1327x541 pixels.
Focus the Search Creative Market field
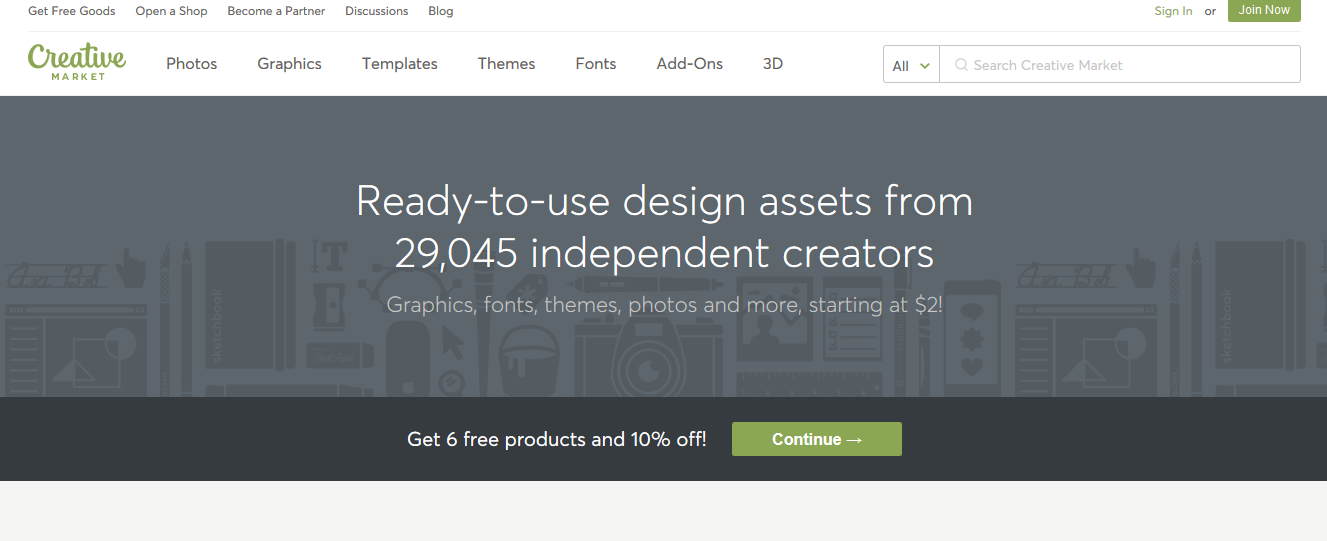1120,65
